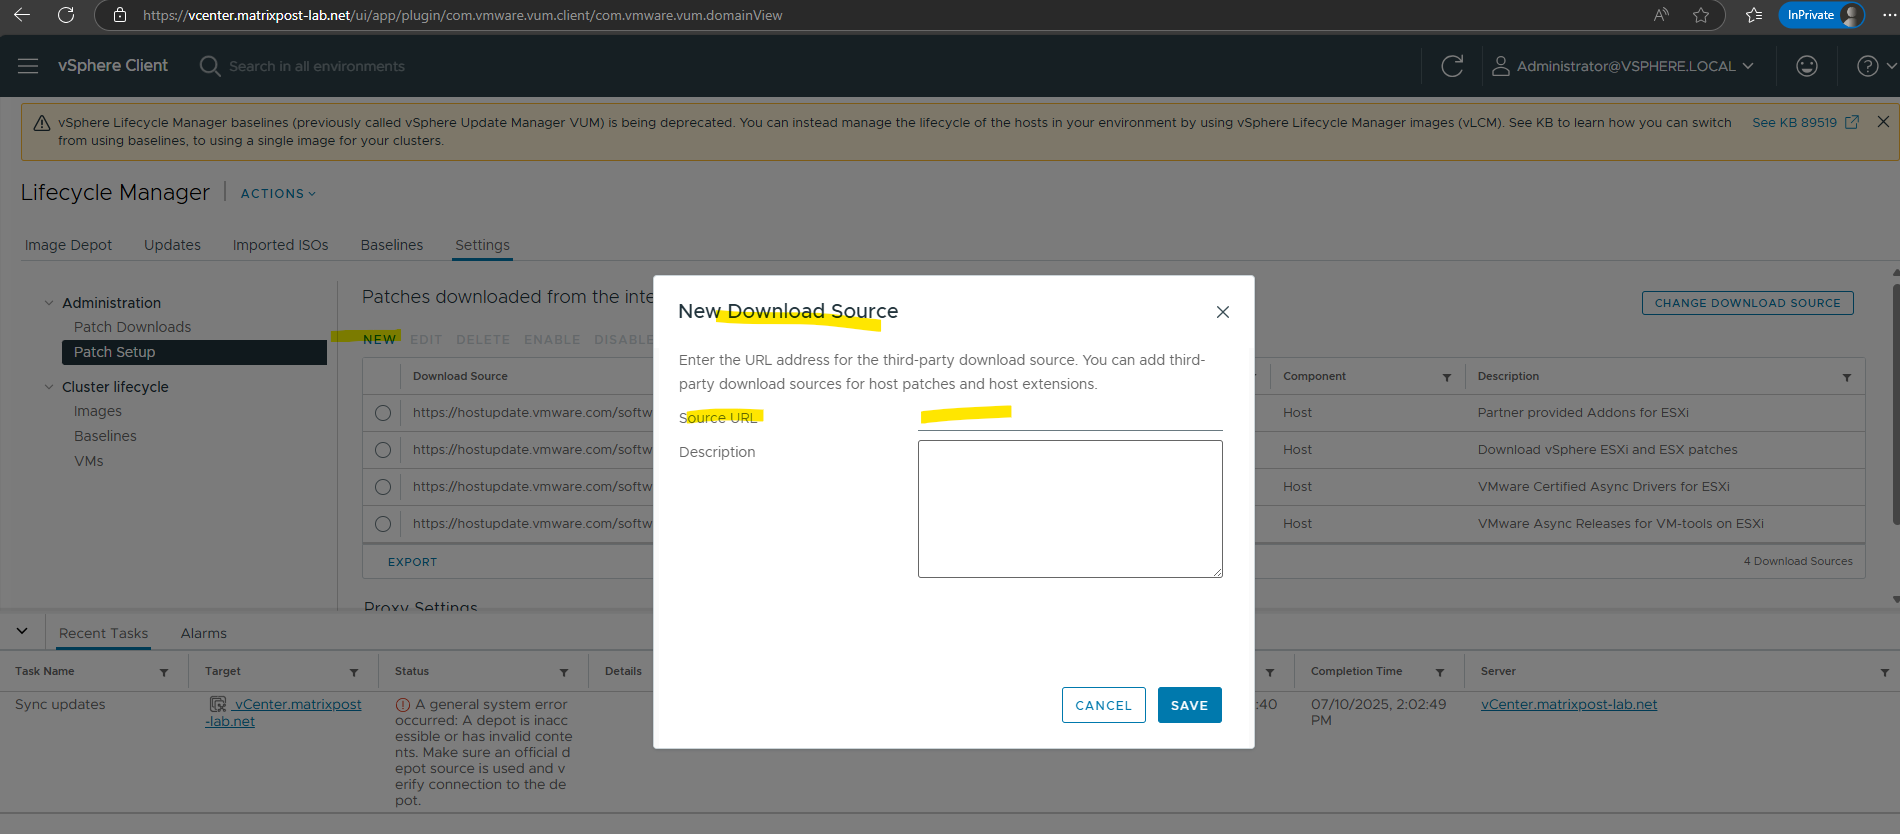
Task: Open the browser favorites list icon
Action: (x=1754, y=15)
